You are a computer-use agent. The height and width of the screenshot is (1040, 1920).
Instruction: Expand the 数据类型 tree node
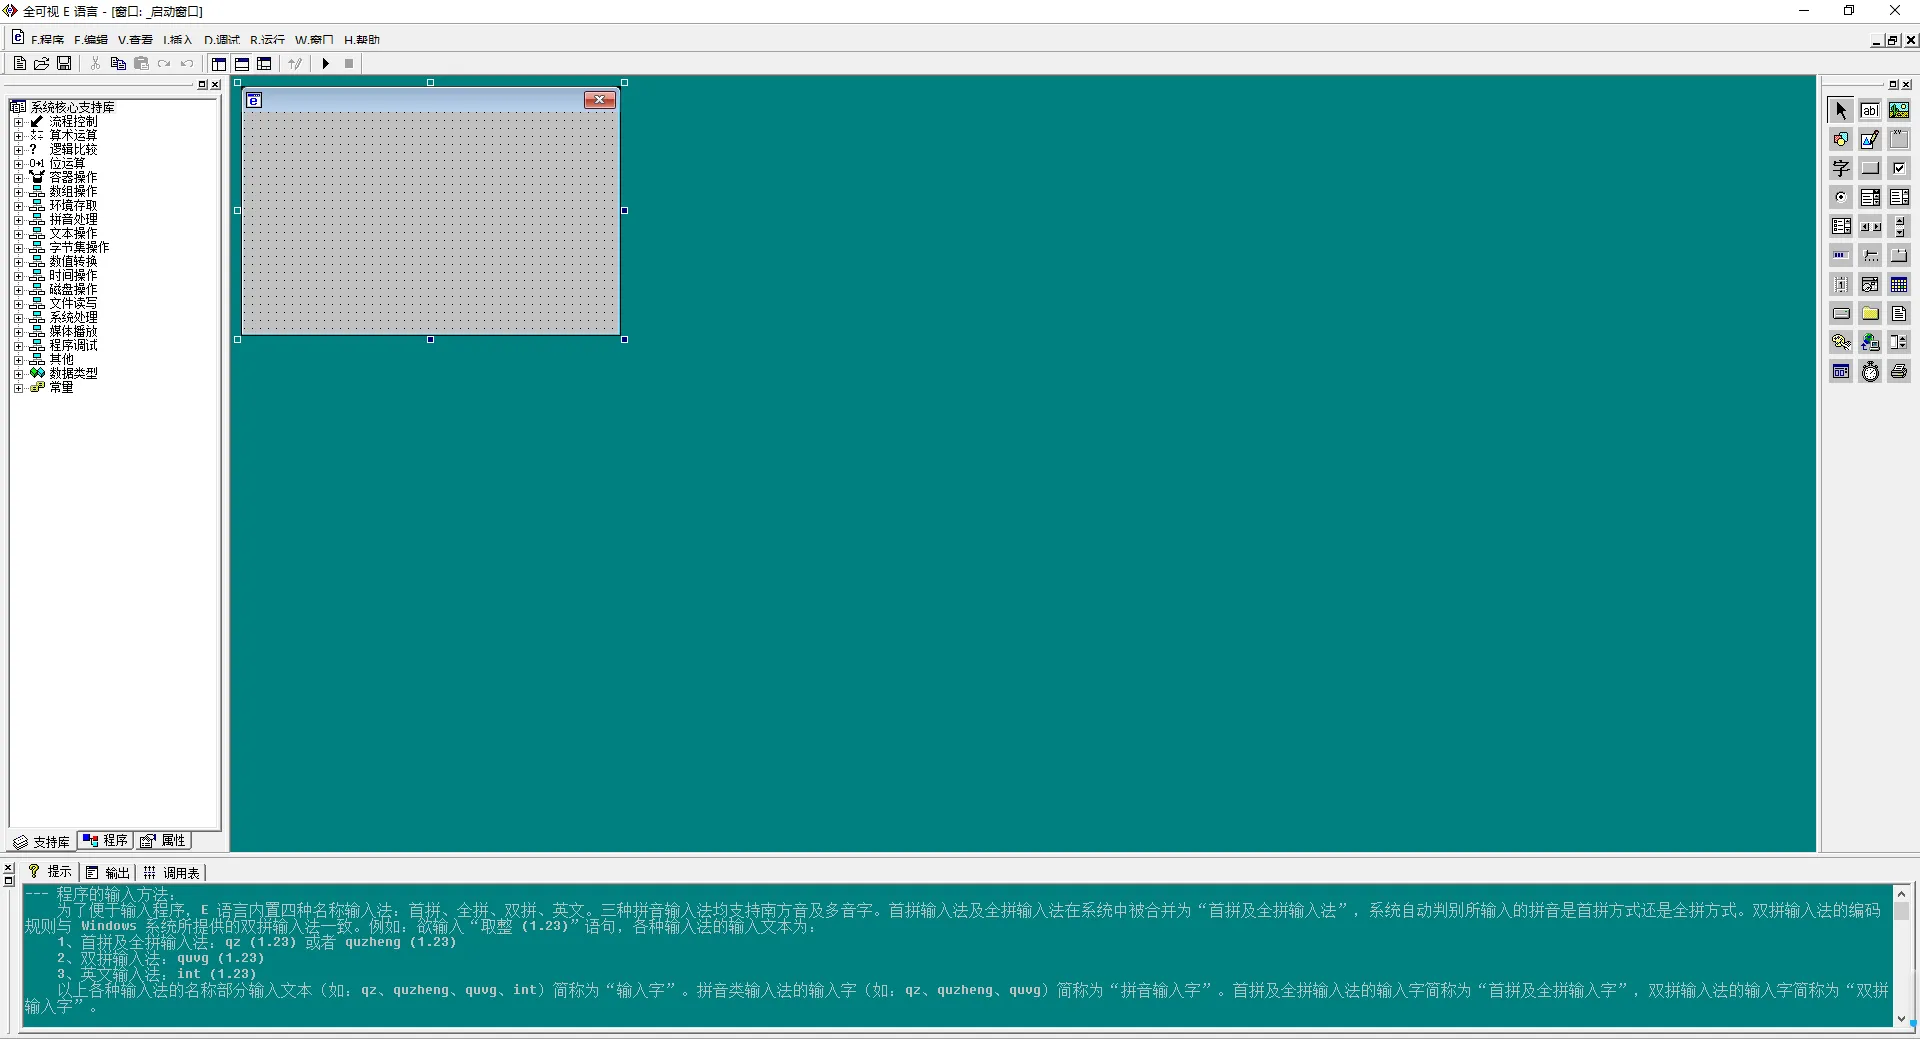pos(18,374)
